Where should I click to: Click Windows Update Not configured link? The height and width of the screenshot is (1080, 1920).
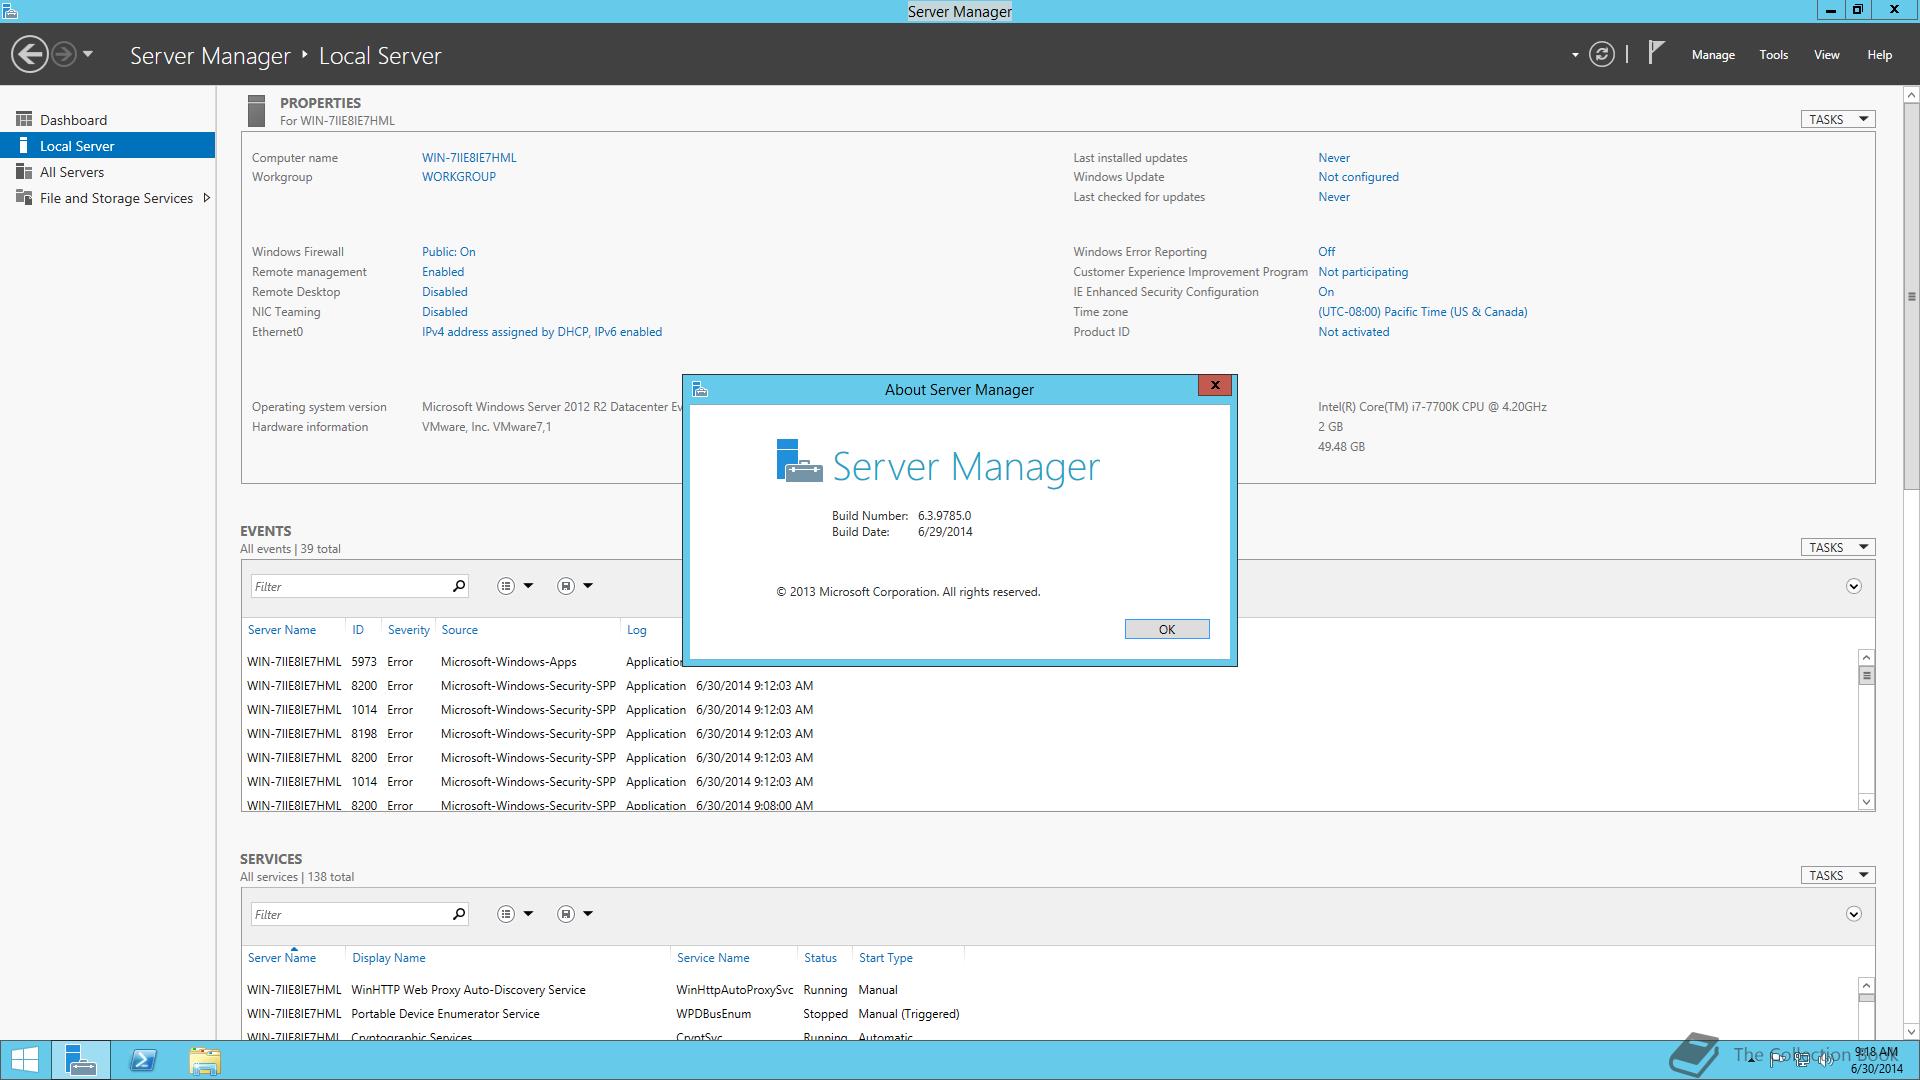point(1358,177)
